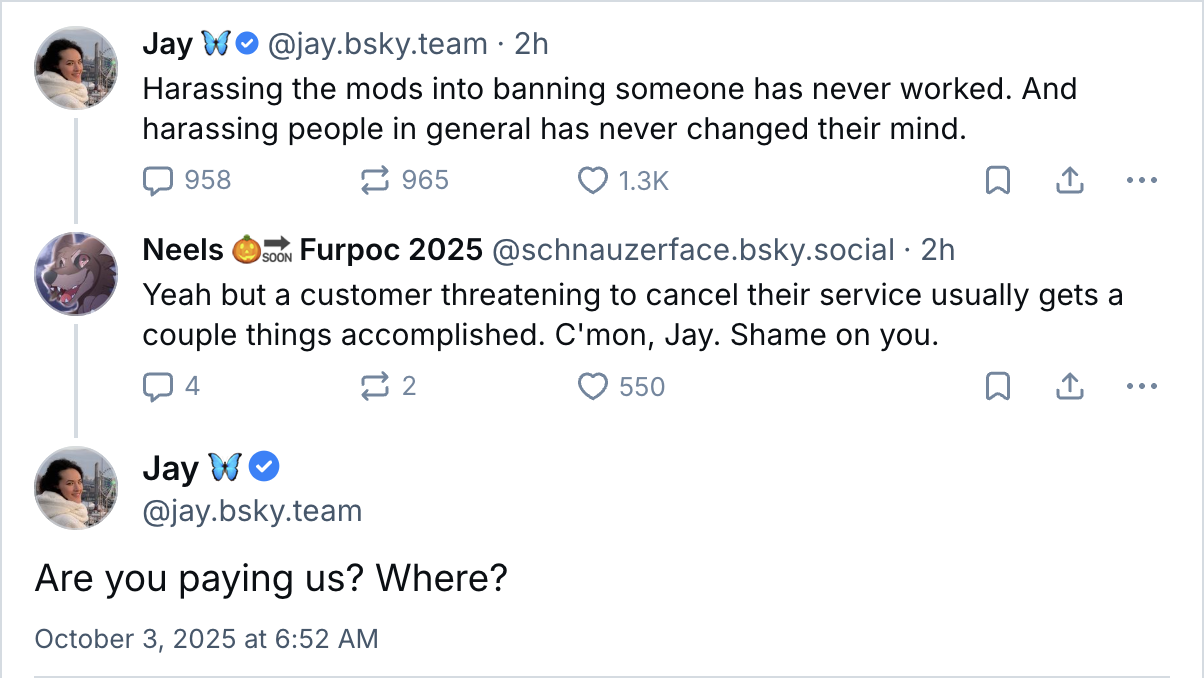Viewport: 1204px width, 678px height.
Task: Like Jay's post with 1.3K likes
Action: tap(594, 180)
